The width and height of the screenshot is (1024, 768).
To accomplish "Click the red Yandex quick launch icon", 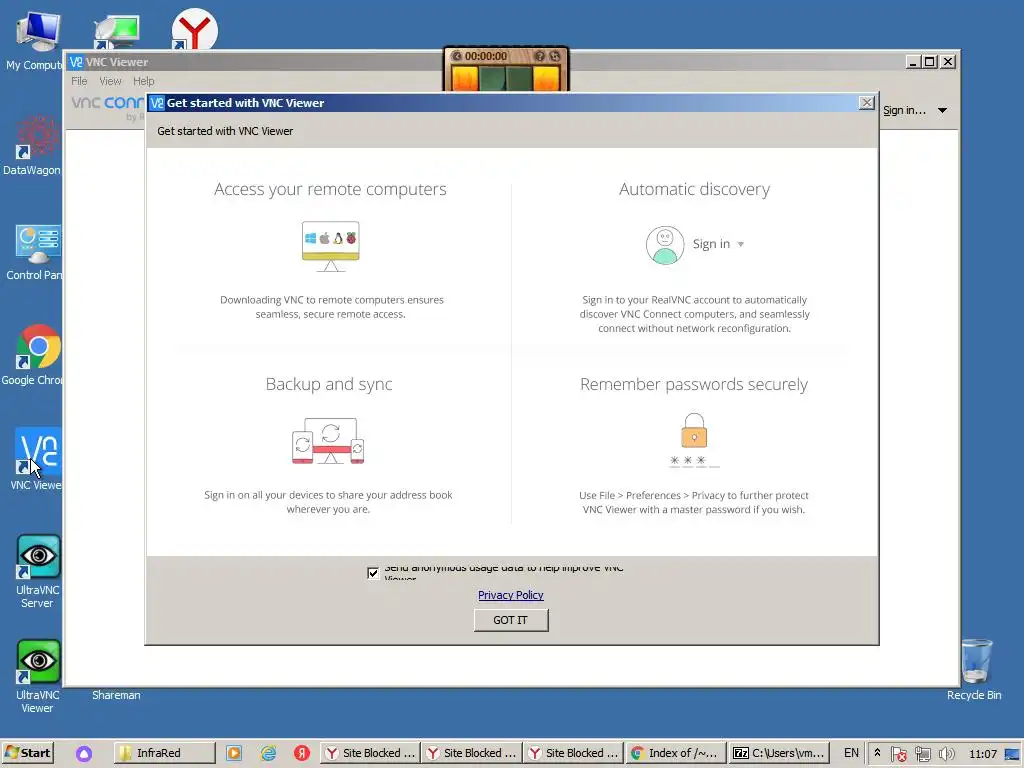I will 302,754.
